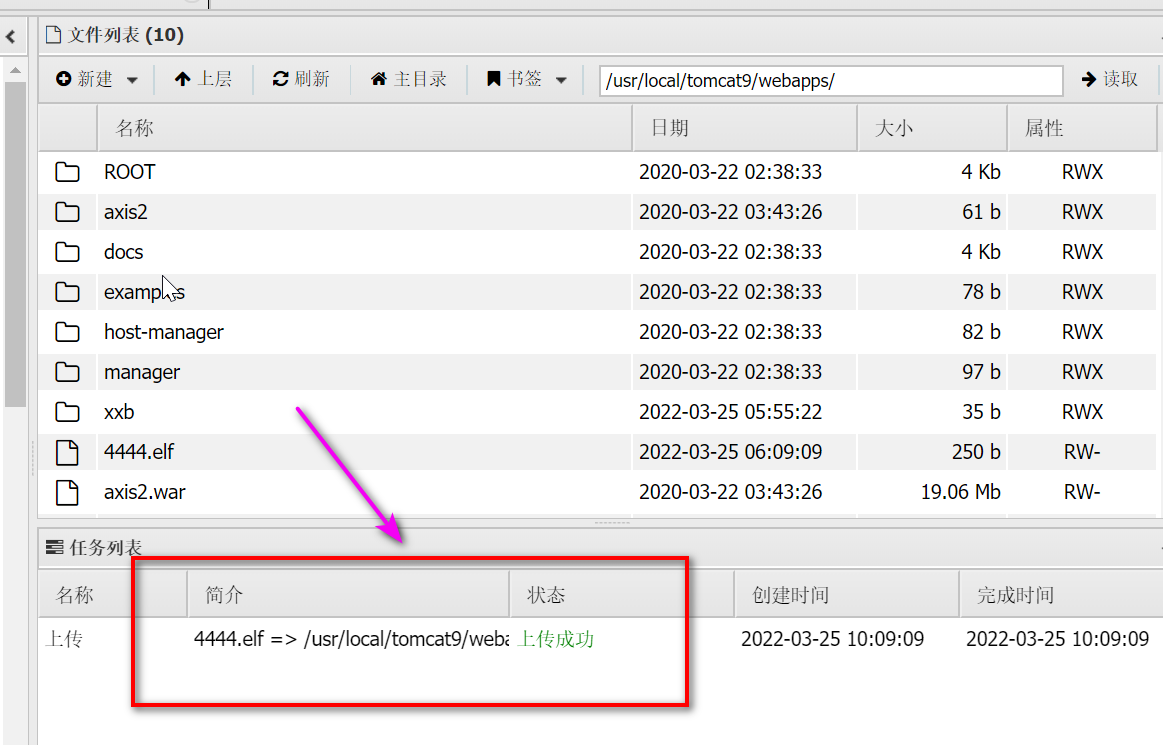1163x745 pixels.
Task: Click the manager folder name
Action: click(x=142, y=372)
